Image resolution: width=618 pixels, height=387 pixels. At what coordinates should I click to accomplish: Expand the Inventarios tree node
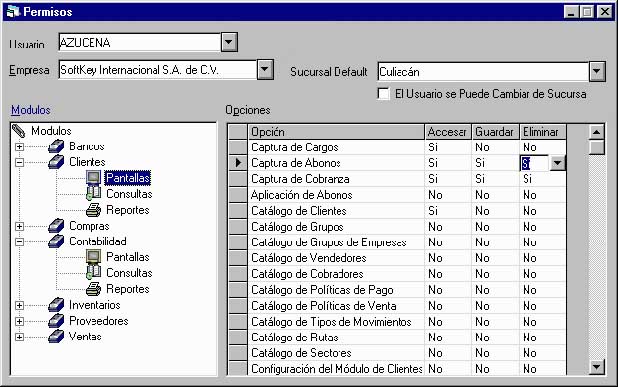[x=19, y=305]
